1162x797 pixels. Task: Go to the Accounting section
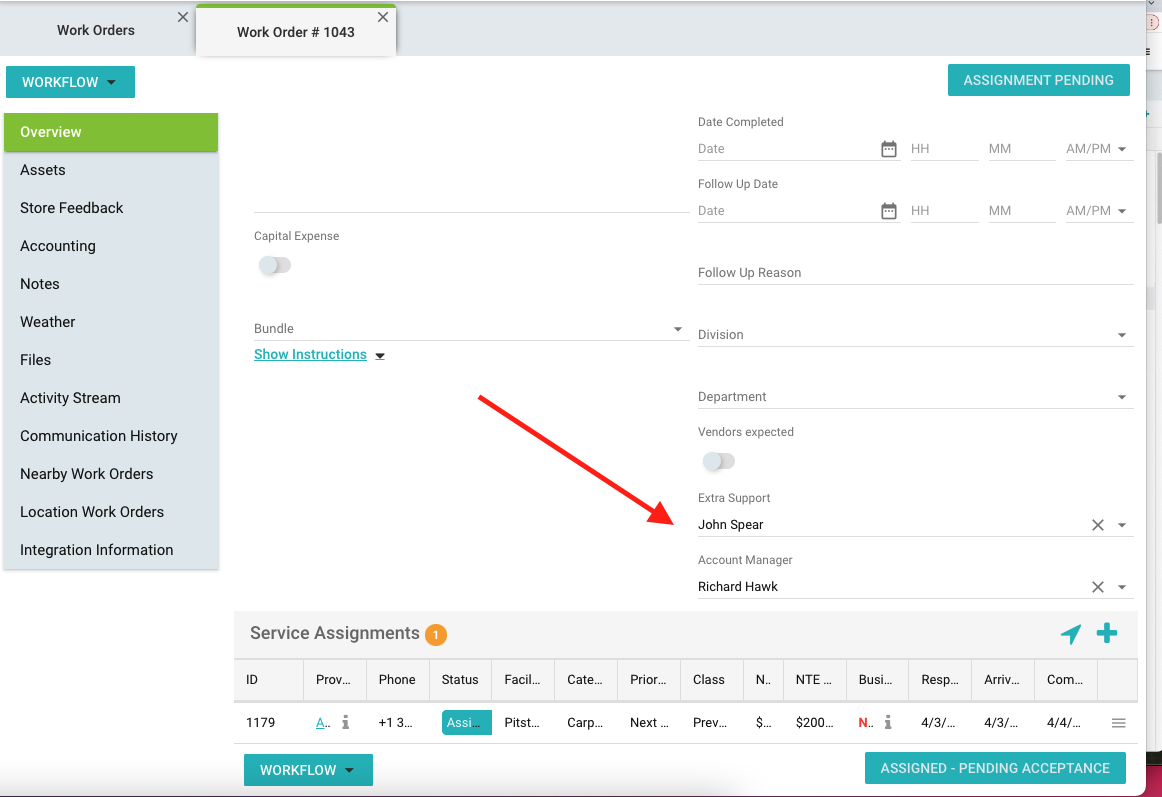pos(58,246)
